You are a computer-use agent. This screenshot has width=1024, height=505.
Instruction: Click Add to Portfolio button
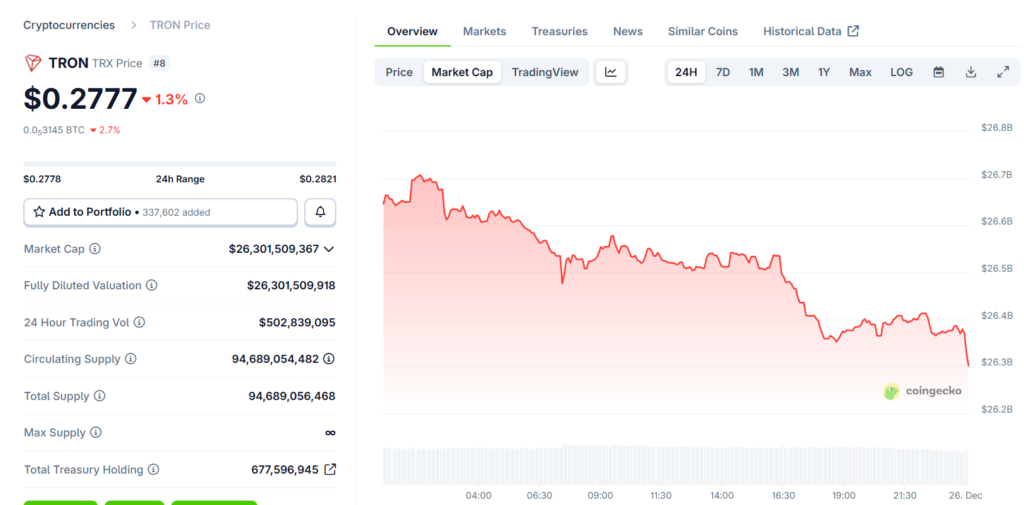[x=160, y=212]
